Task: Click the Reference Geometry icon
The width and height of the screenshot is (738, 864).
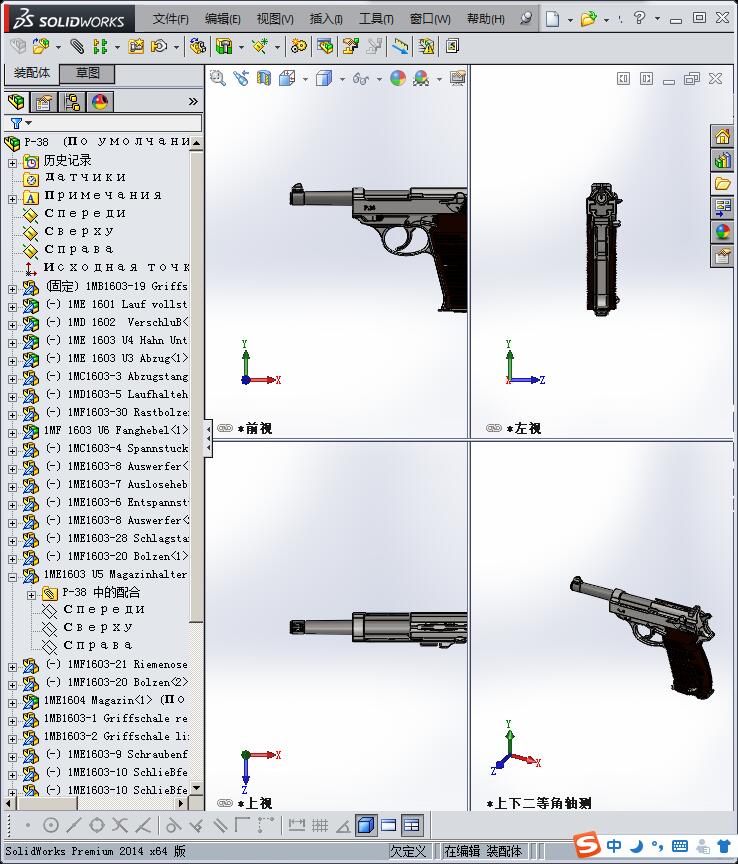Action: click(x=260, y=46)
